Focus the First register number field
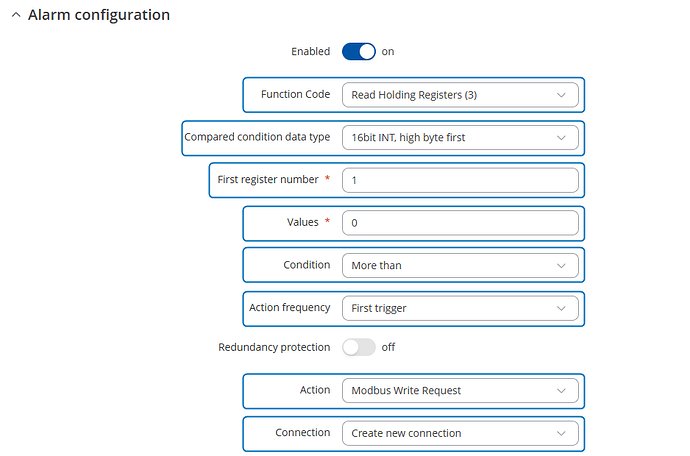 click(460, 180)
